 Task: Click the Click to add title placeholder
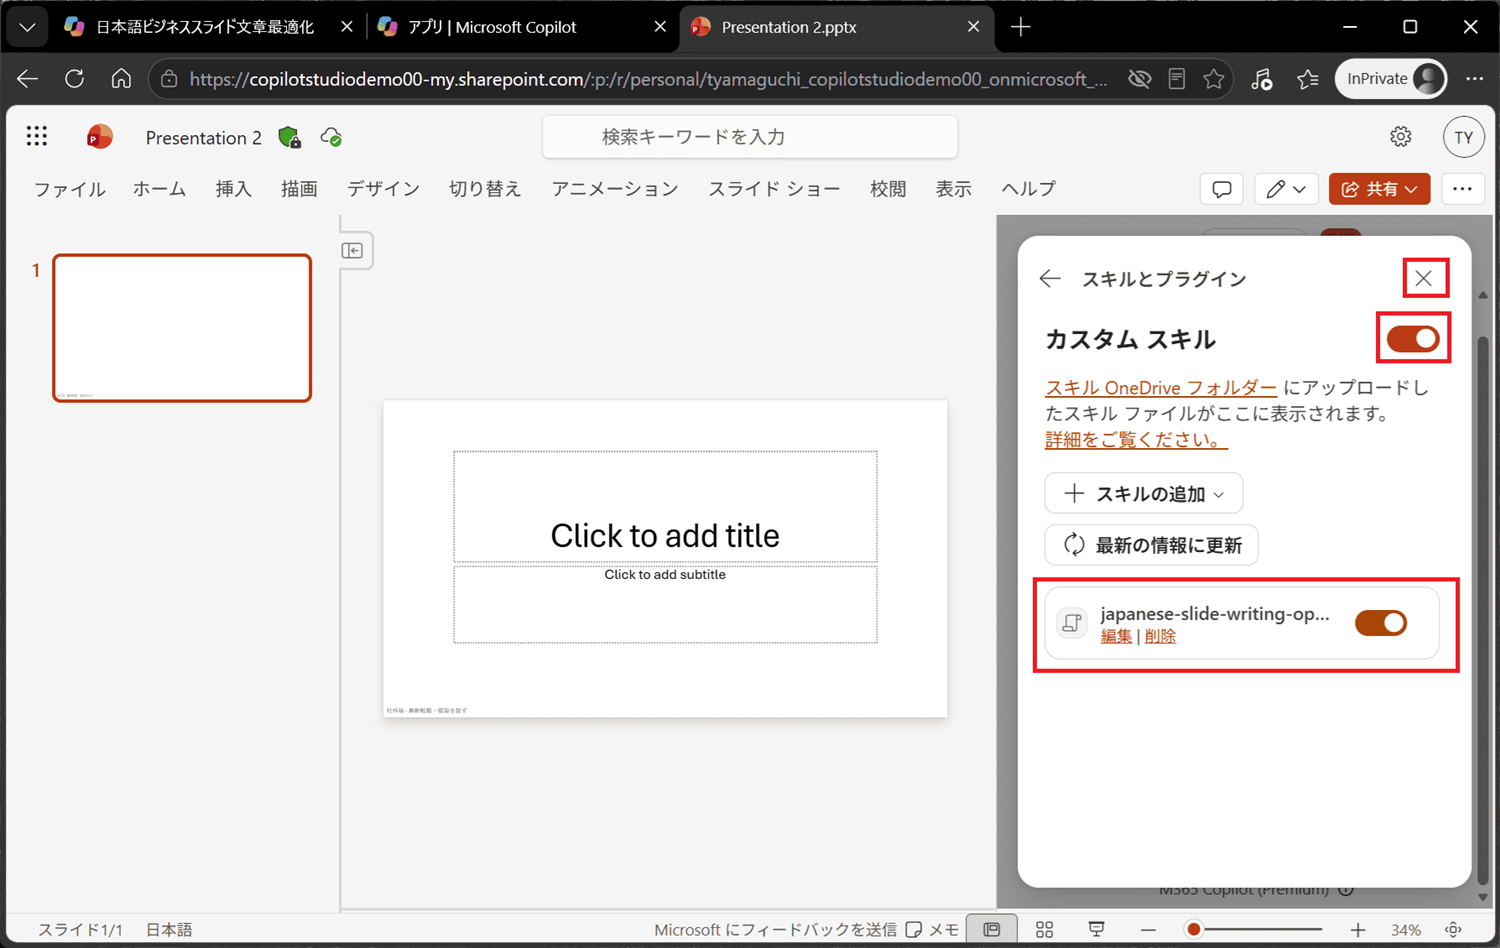665,507
